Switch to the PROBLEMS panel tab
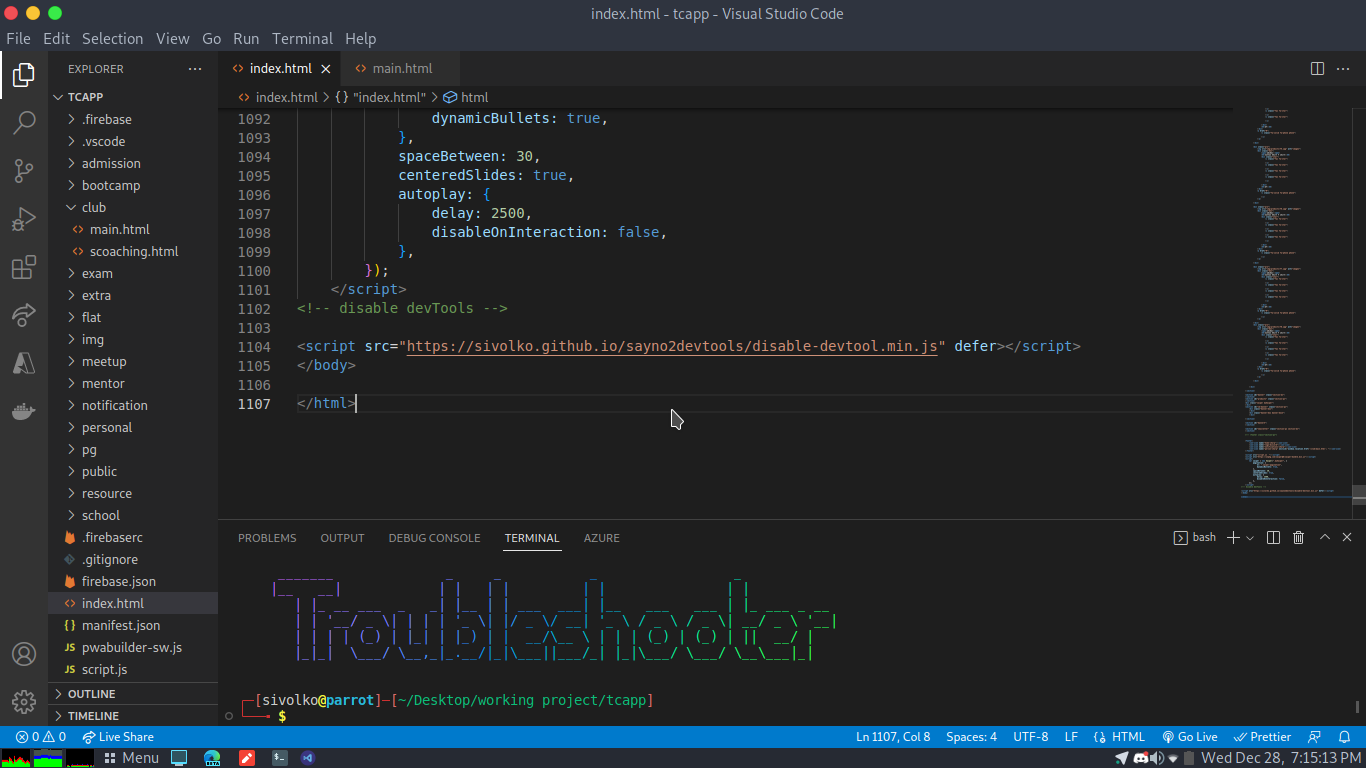1366x768 pixels. [267, 538]
